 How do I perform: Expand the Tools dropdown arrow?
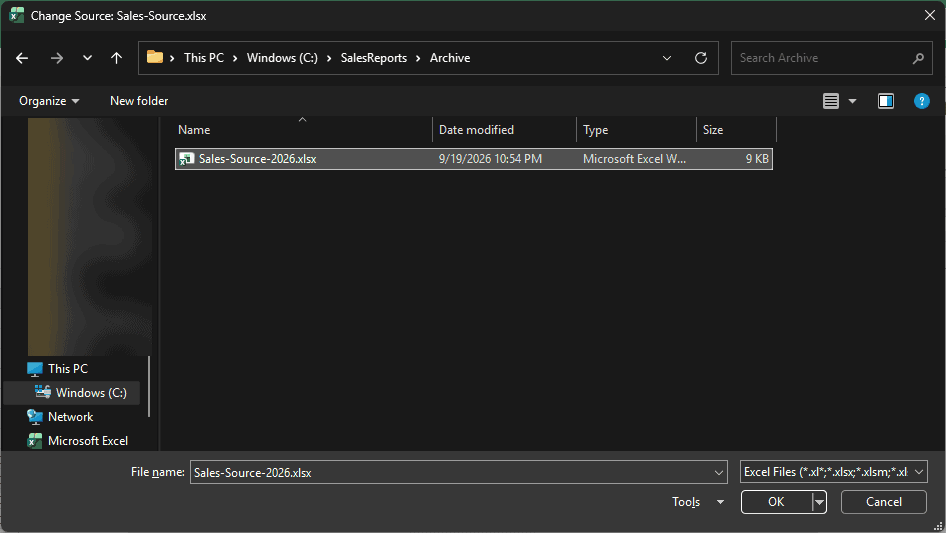tap(720, 502)
